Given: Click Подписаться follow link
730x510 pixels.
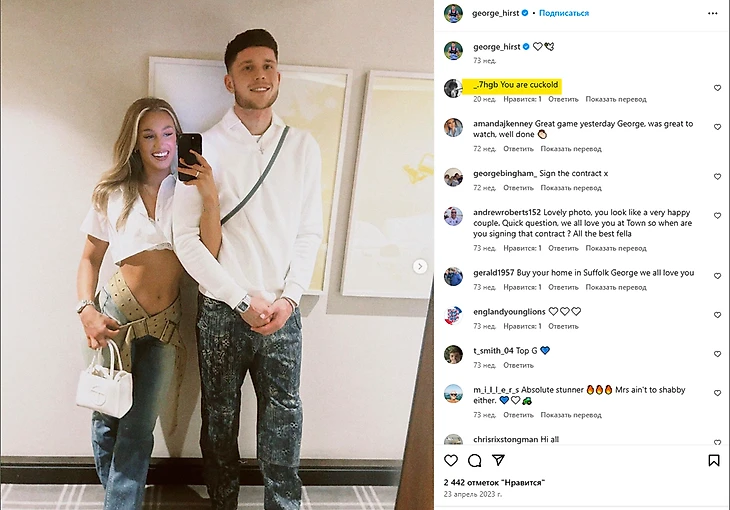Looking at the screenshot, I should [x=564, y=13].
